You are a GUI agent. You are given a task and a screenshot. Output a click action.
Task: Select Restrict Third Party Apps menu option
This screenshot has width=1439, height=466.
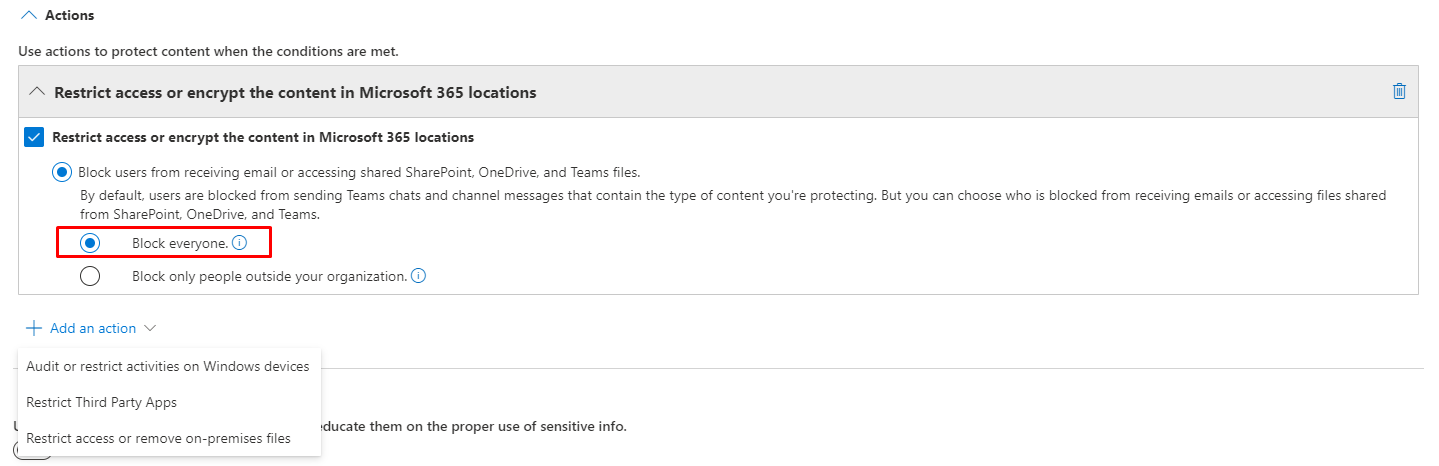tap(101, 402)
